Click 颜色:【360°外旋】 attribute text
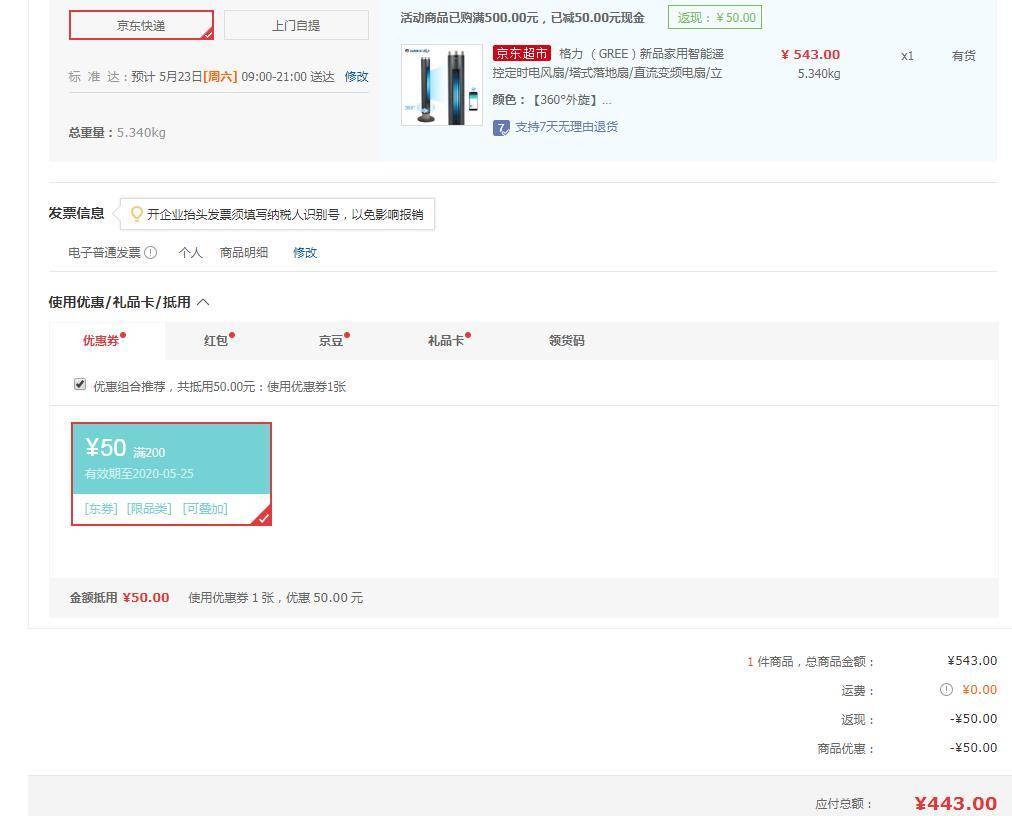1012x816 pixels. 552,100
